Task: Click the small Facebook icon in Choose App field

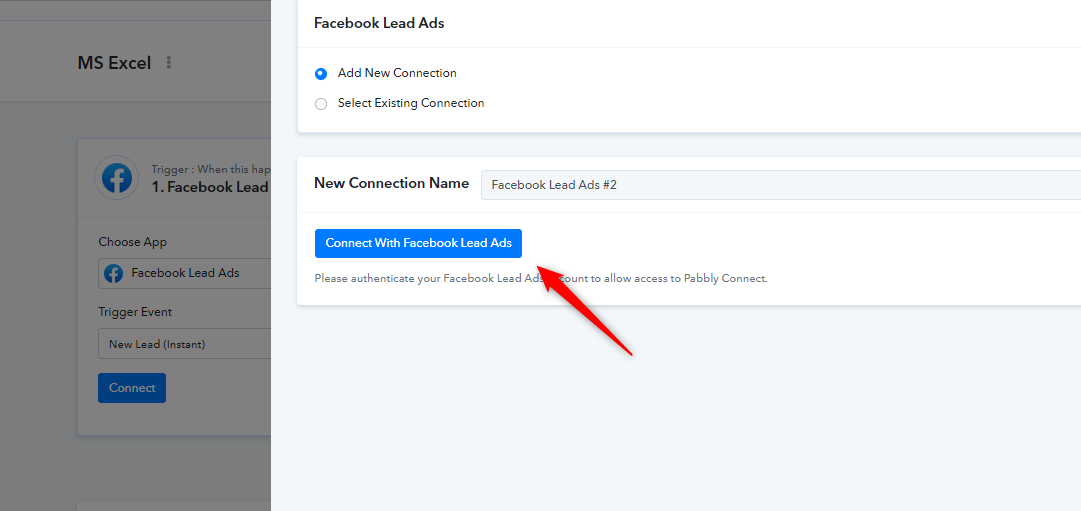Action: [x=113, y=273]
